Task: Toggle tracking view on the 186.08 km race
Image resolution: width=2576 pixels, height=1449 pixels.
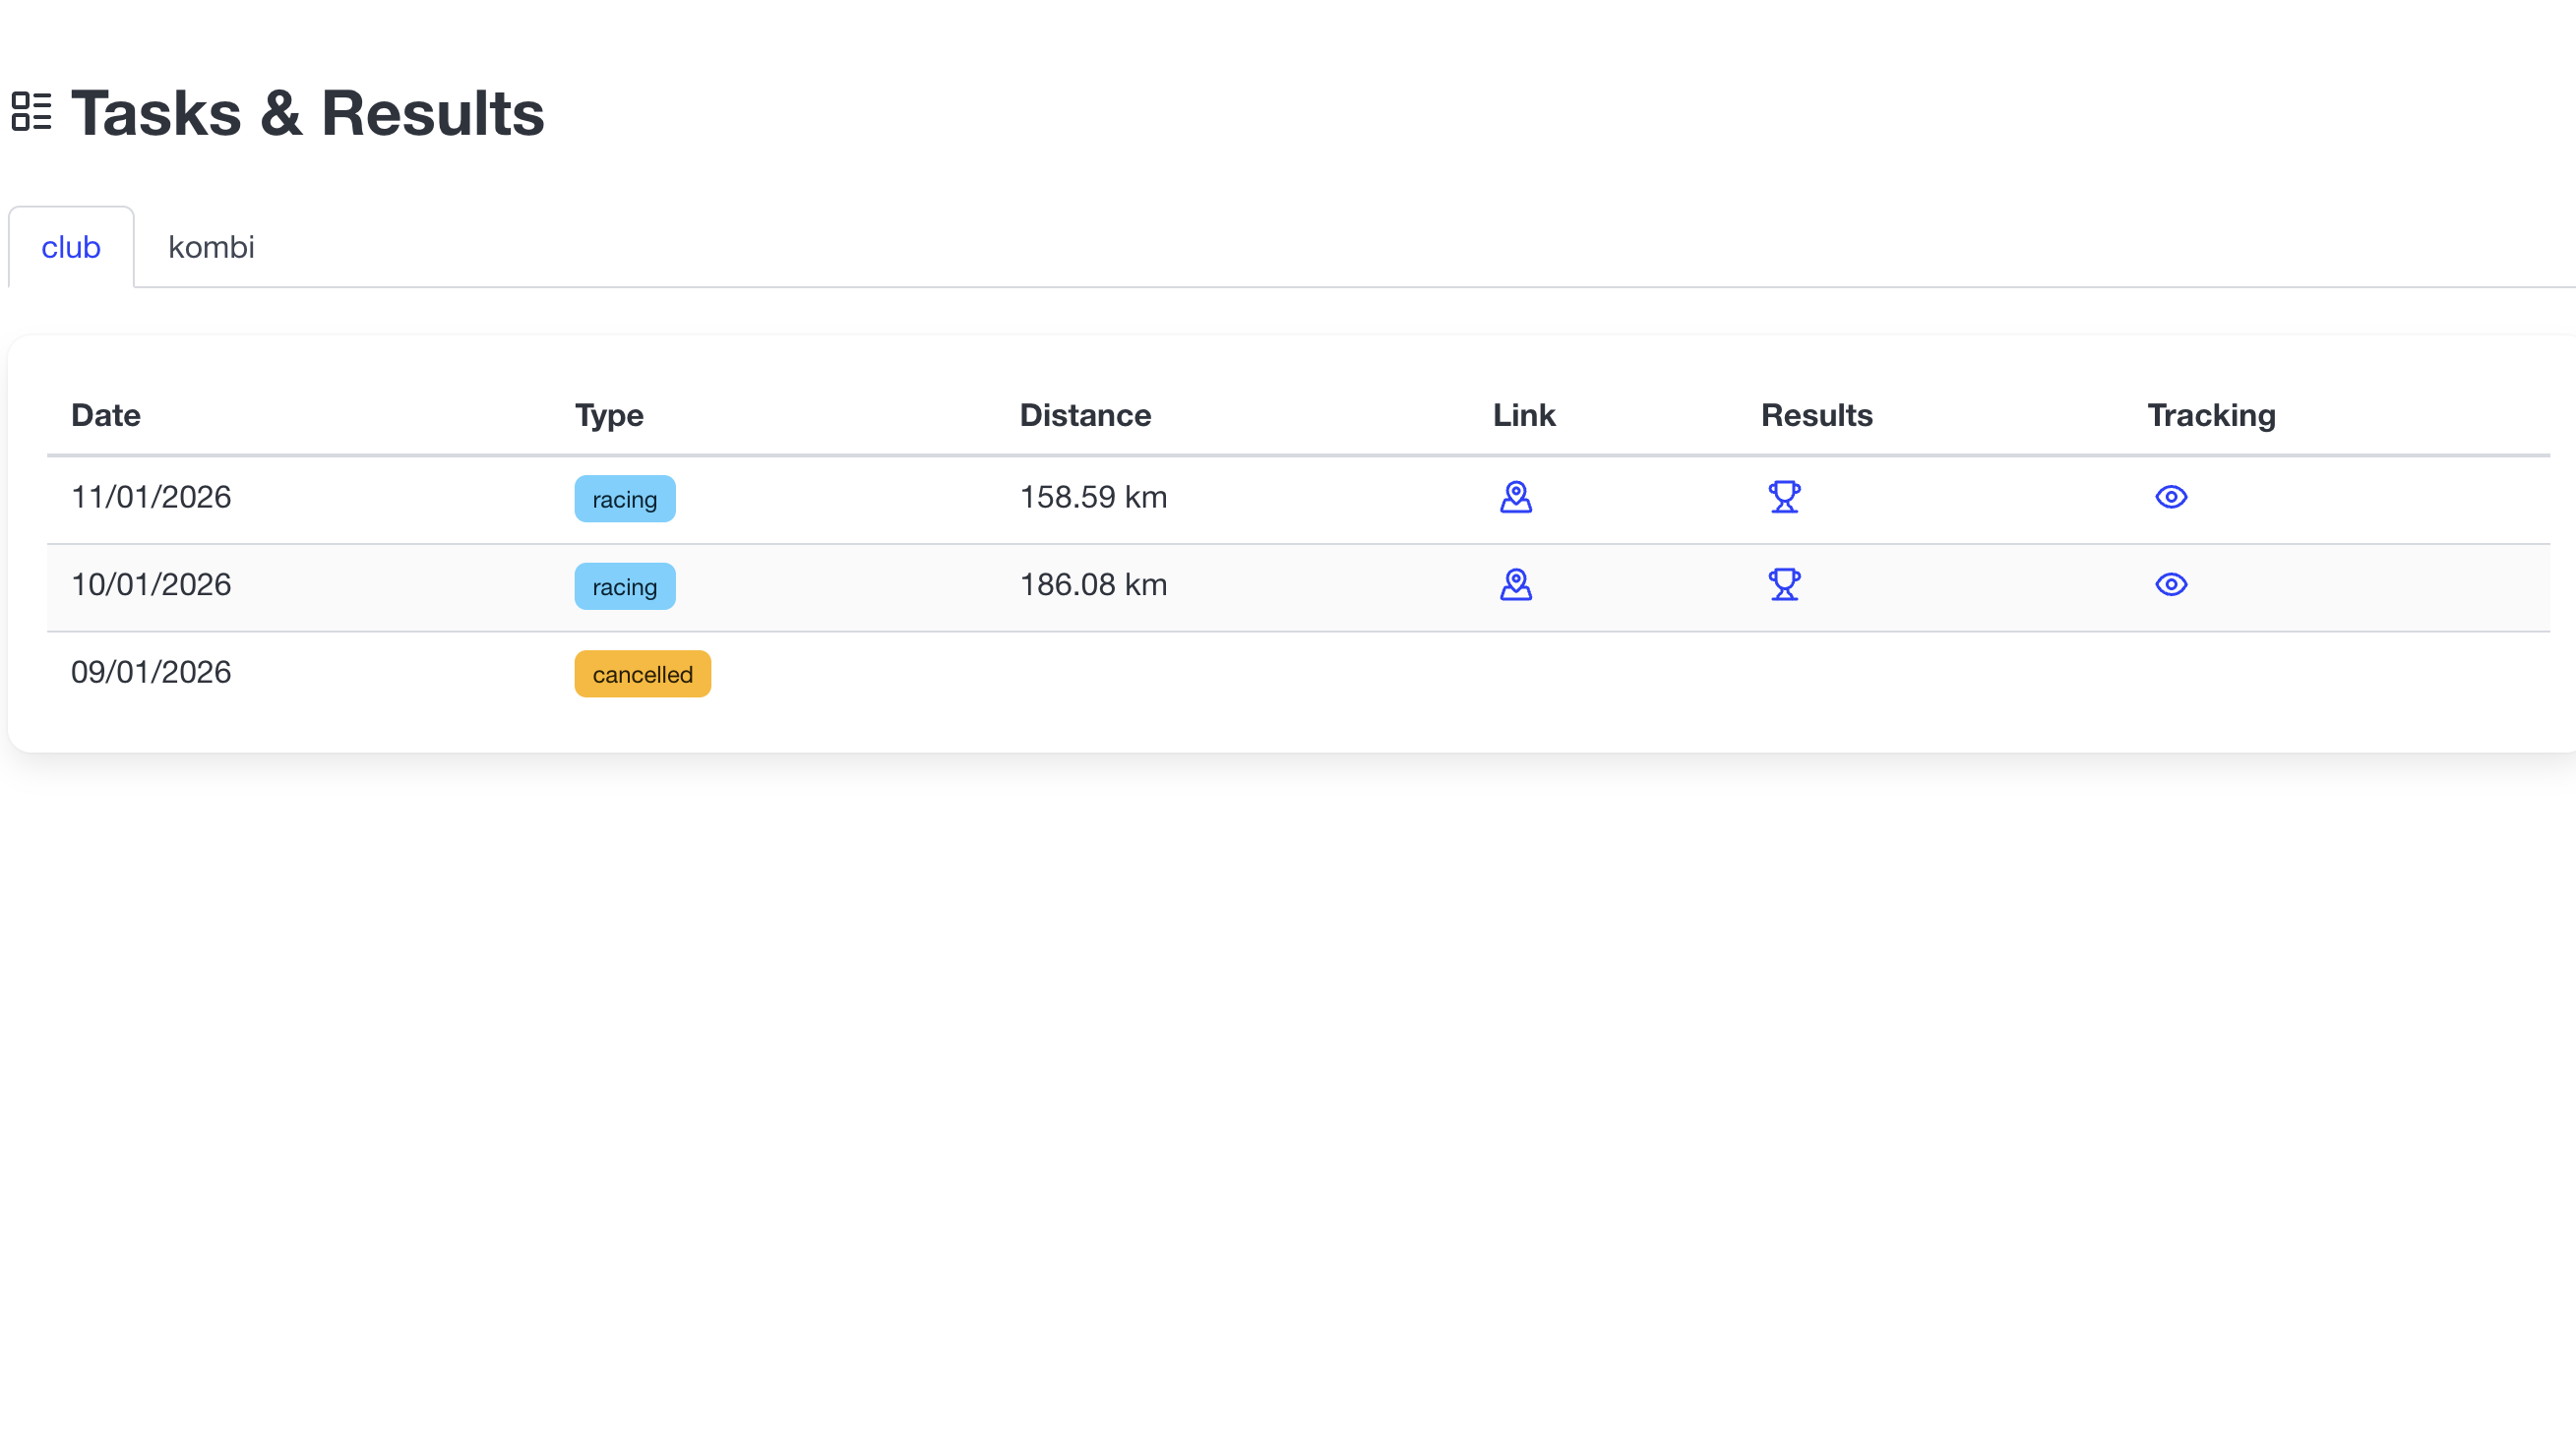Action: [x=2170, y=585]
